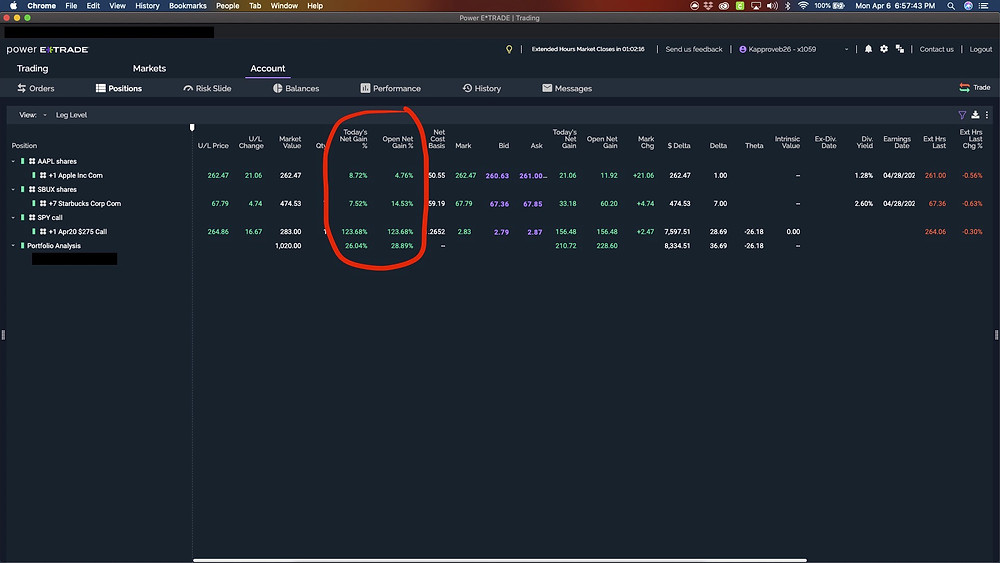The height and width of the screenshot is (563, 1000).
Task: Open the notifications bell
Action: pos(868,49)
